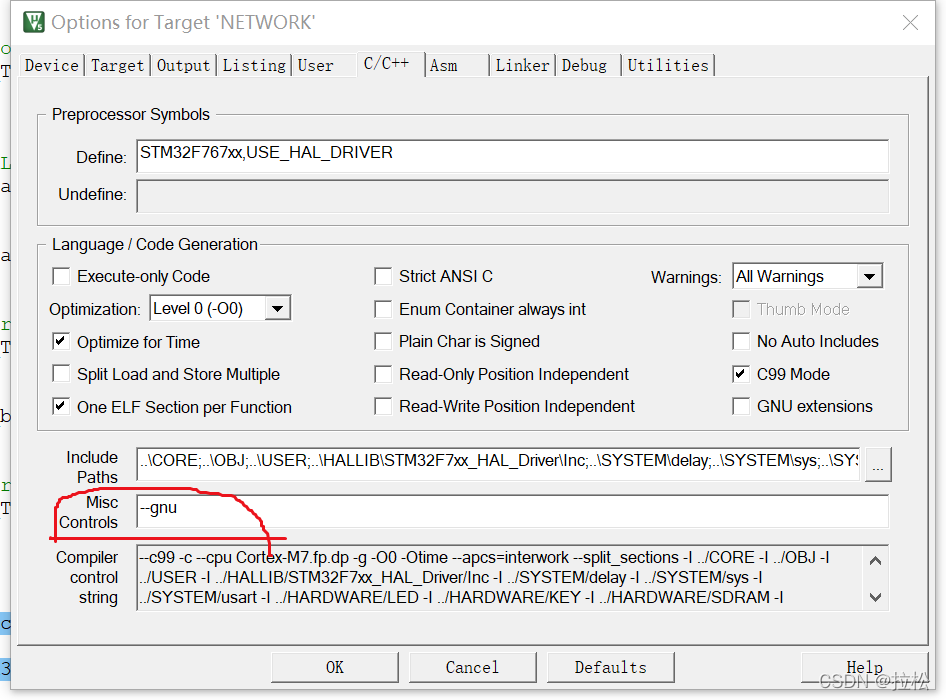The width and height of the screenshot is (946, 700).
Task: Enable Split Load and Store Multiple
Action: (62, 374)
